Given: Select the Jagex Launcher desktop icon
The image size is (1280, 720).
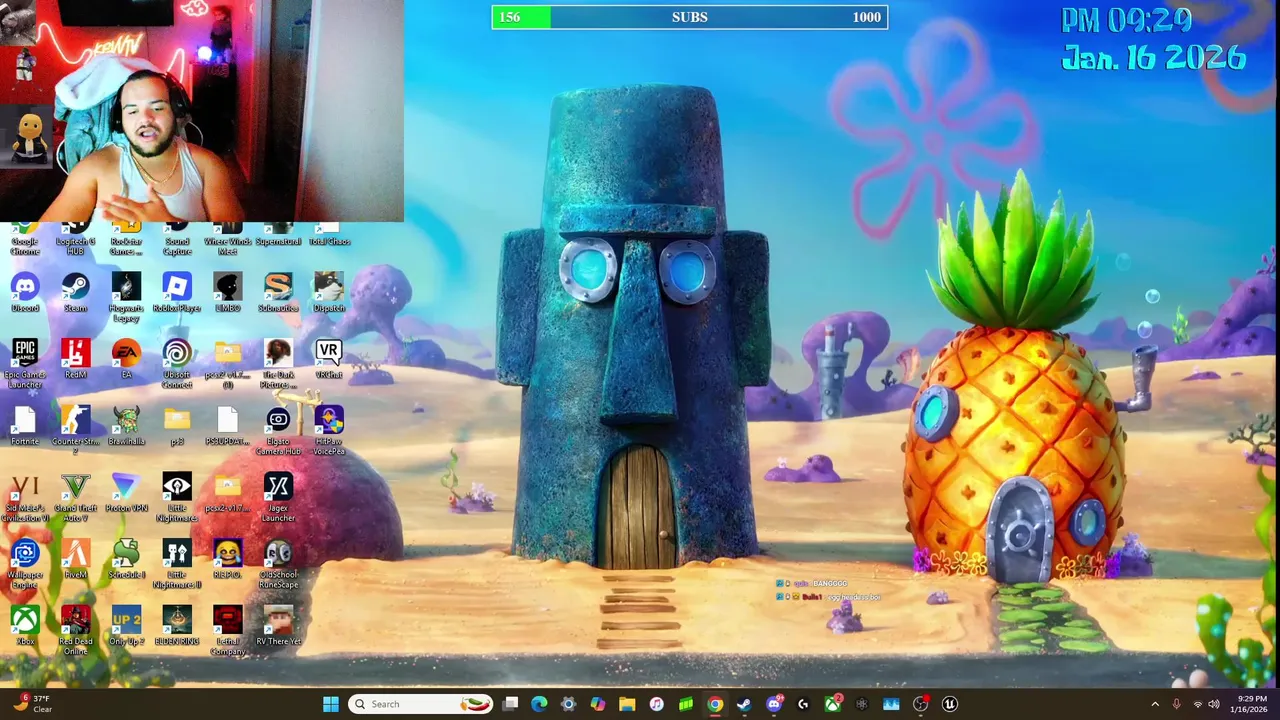Looking at the screenshot, I should click(x=278, y=497).
